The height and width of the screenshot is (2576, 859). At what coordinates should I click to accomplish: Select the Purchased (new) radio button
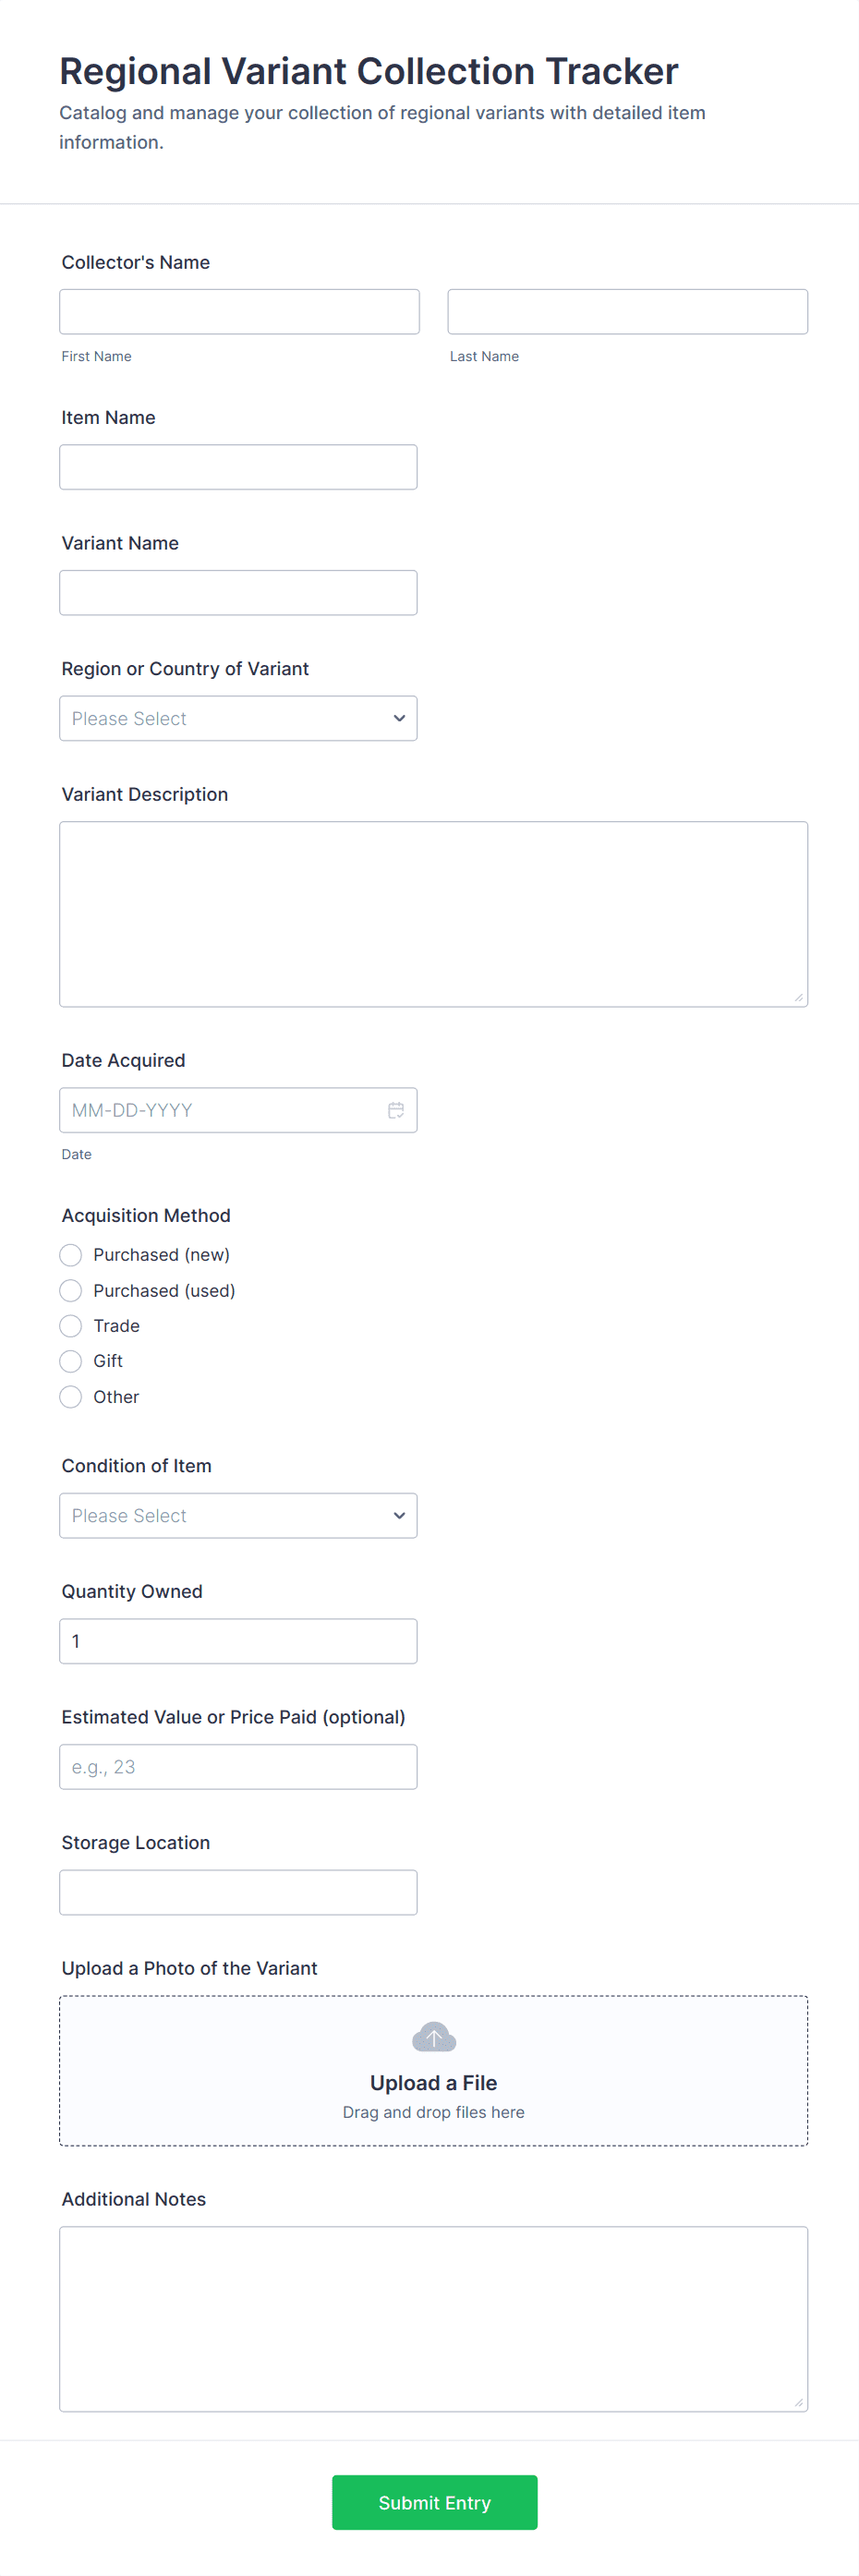point(71,1255)
